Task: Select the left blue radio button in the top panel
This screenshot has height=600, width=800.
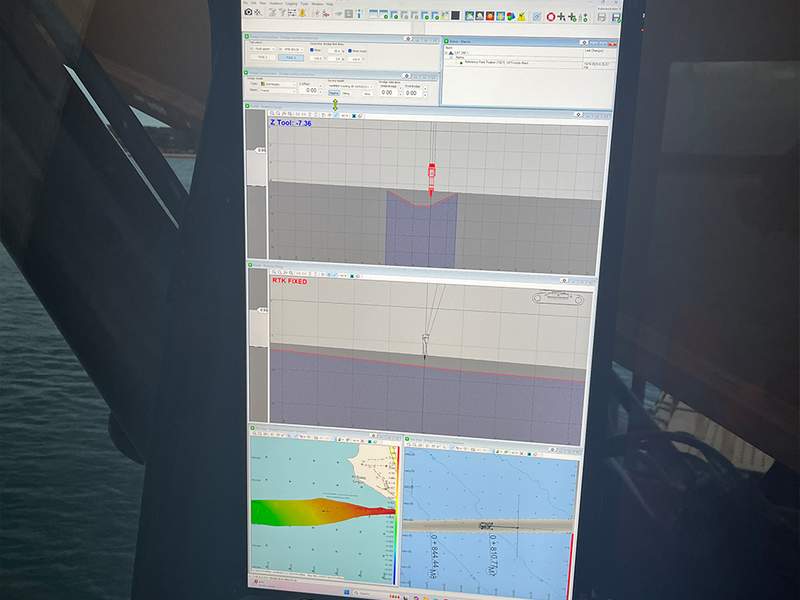Action: tap(311, 51)
